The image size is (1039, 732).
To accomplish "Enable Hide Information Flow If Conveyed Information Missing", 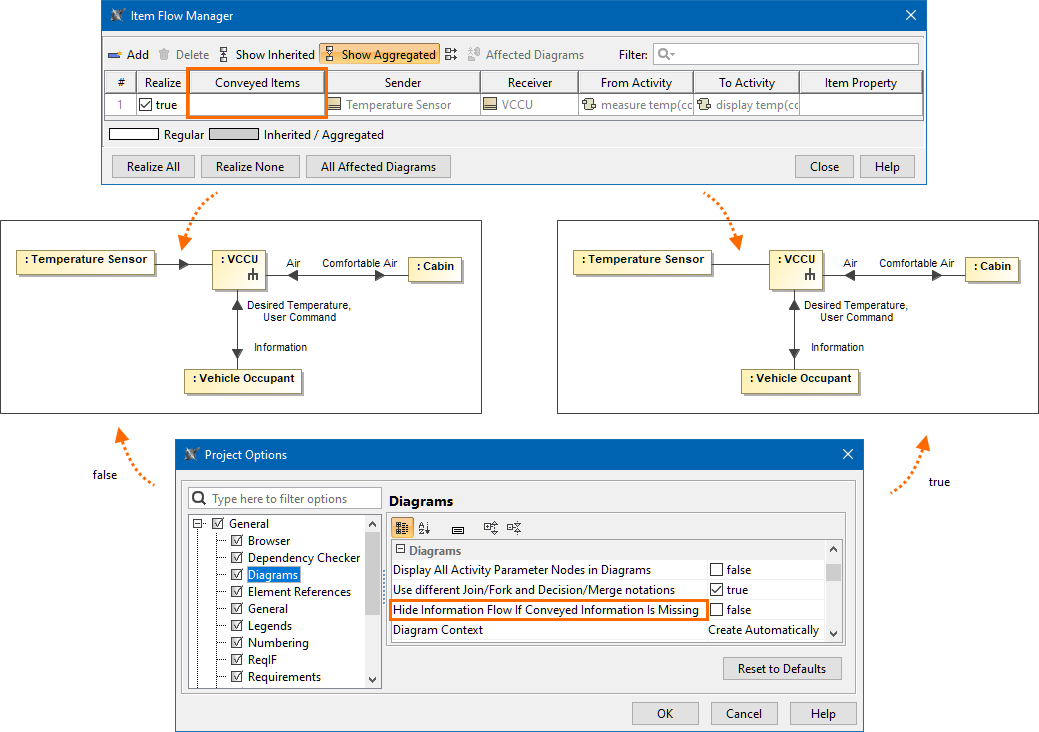I will [x=716, y=610].
